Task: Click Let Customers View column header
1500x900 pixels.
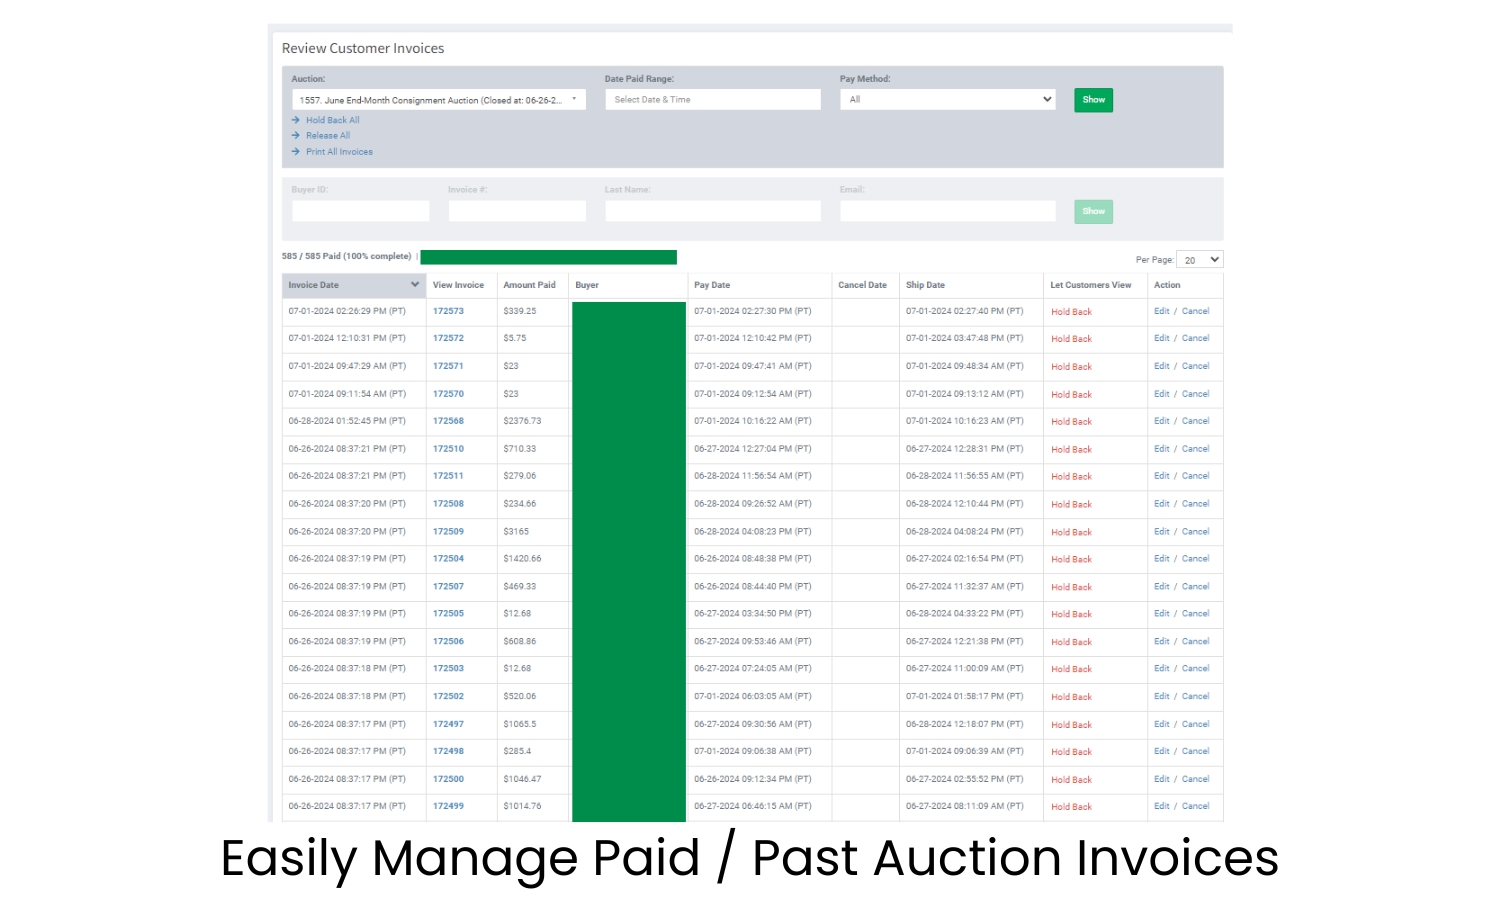Action: 1091,285
